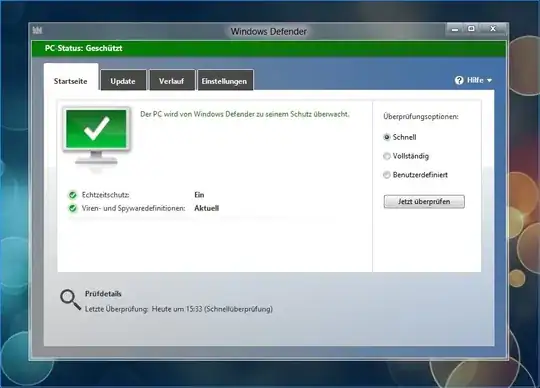Open the Hilfe link
Image resolution: width=540 pixels, height=388 pixels.
[x=475, y=80]
